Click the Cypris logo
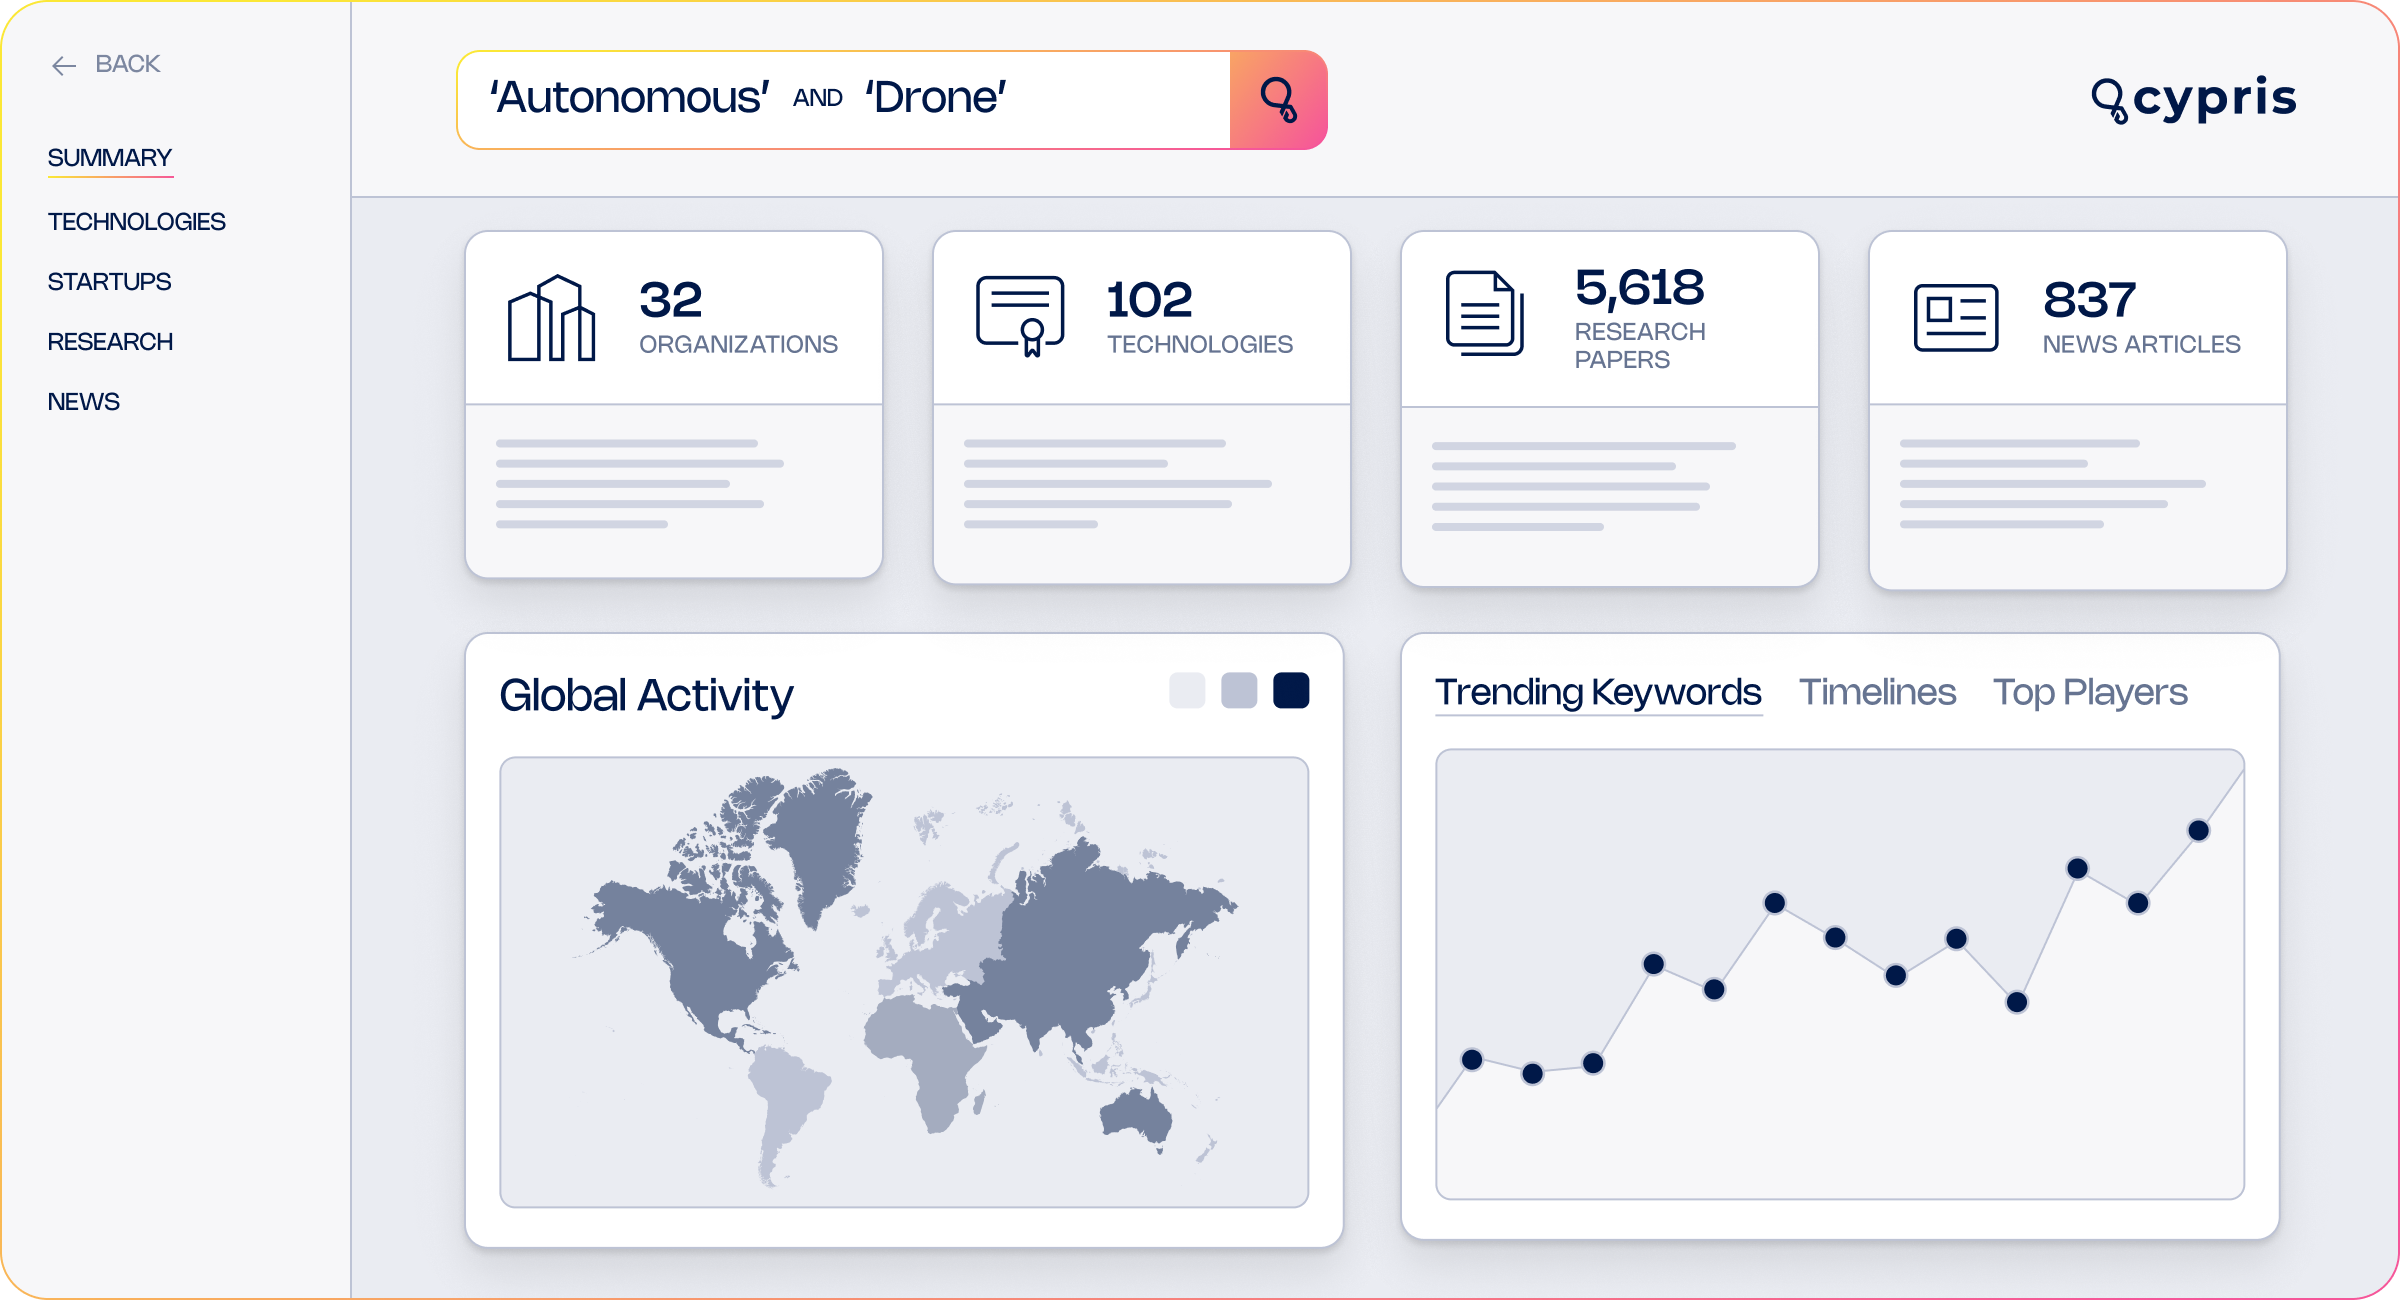Image resolution: width=2400 pixels, height=1300 pixels. coord(2194,98)
